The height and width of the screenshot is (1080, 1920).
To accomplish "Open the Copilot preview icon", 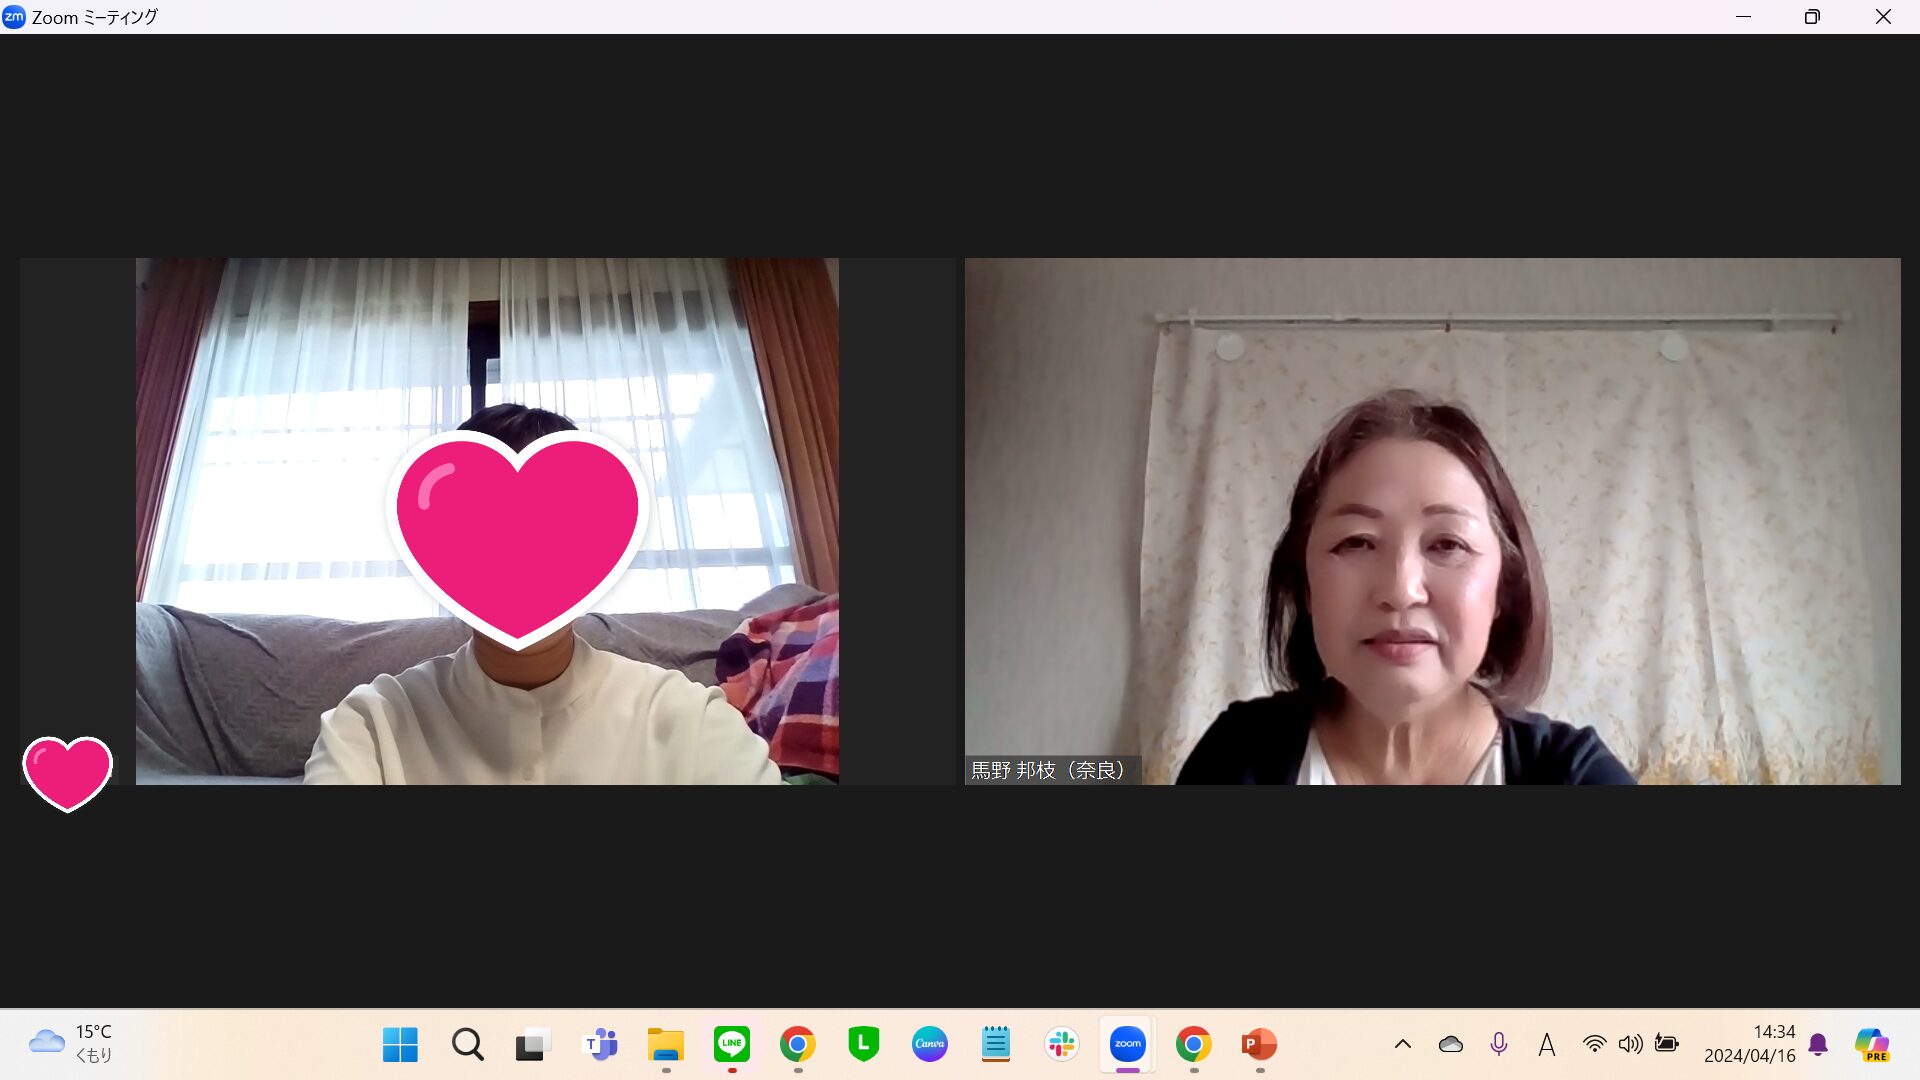I will [x=1871, y=1045].
